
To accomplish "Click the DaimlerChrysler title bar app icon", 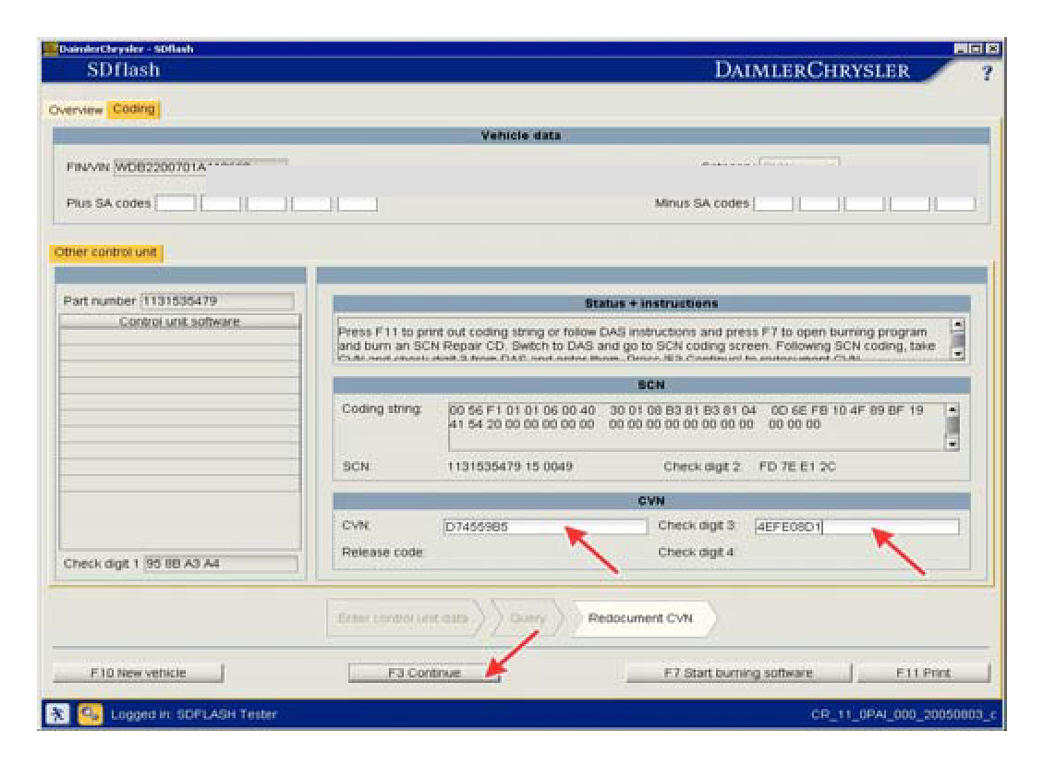I will [48, 48].
